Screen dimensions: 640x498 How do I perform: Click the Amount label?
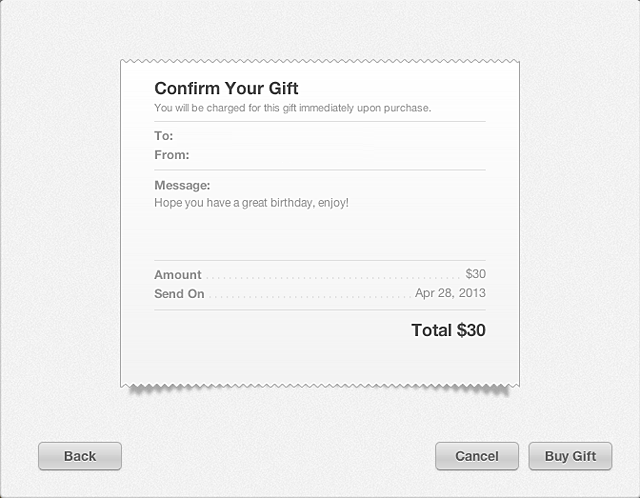pos(178,275)
